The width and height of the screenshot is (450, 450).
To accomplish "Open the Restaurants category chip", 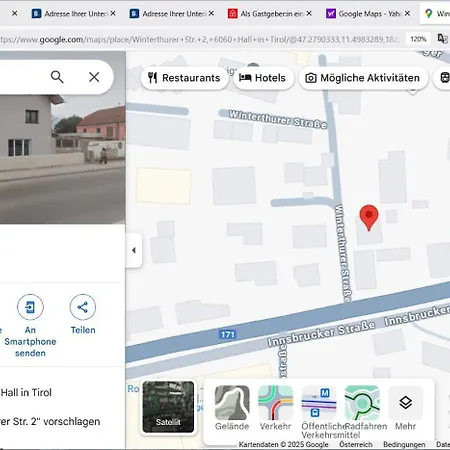I will [184, 78].
